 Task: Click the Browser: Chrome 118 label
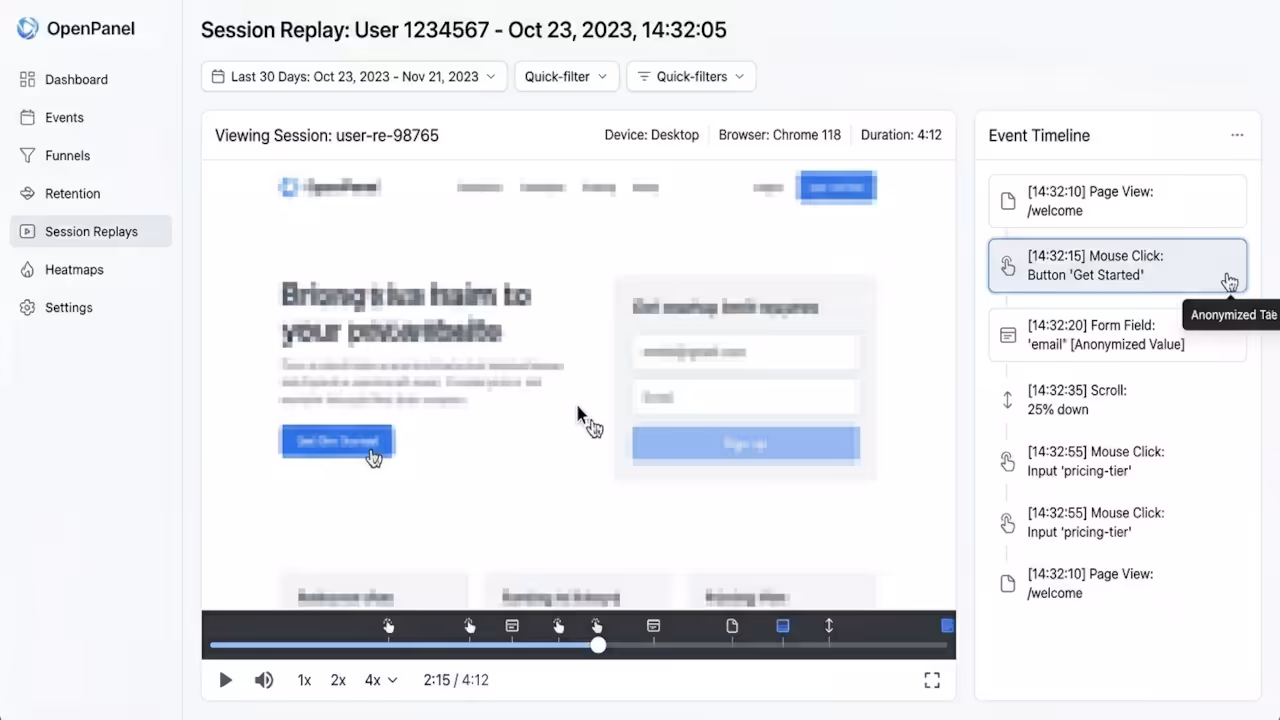(x=780, y=135)
